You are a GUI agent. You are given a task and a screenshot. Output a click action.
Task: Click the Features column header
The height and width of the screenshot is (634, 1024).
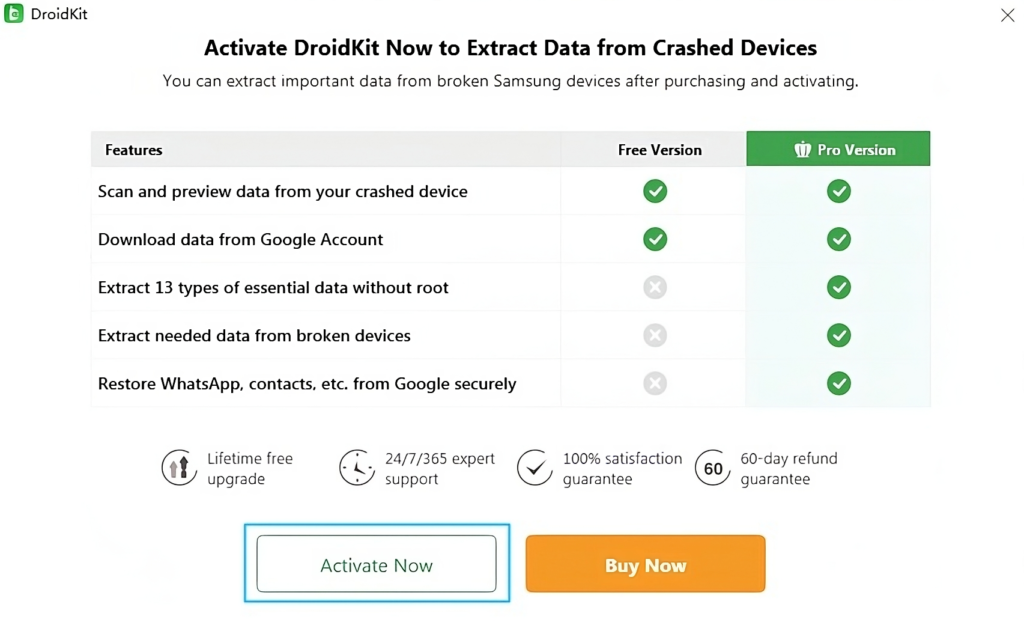pyautogui.click(x=133, y=149)
